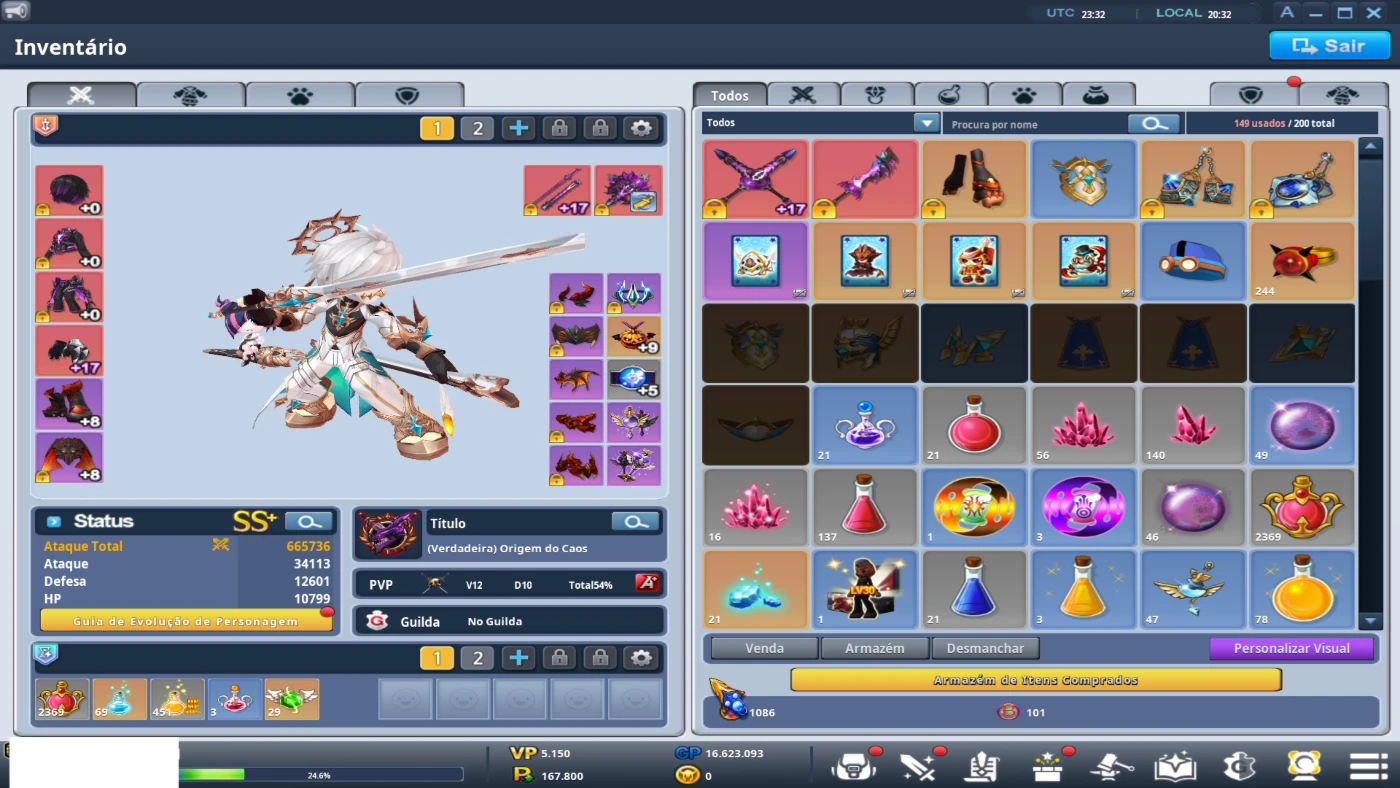Select the blue goggles cap item
This screenshot has width=1400, height=788.
point(1193,261)
